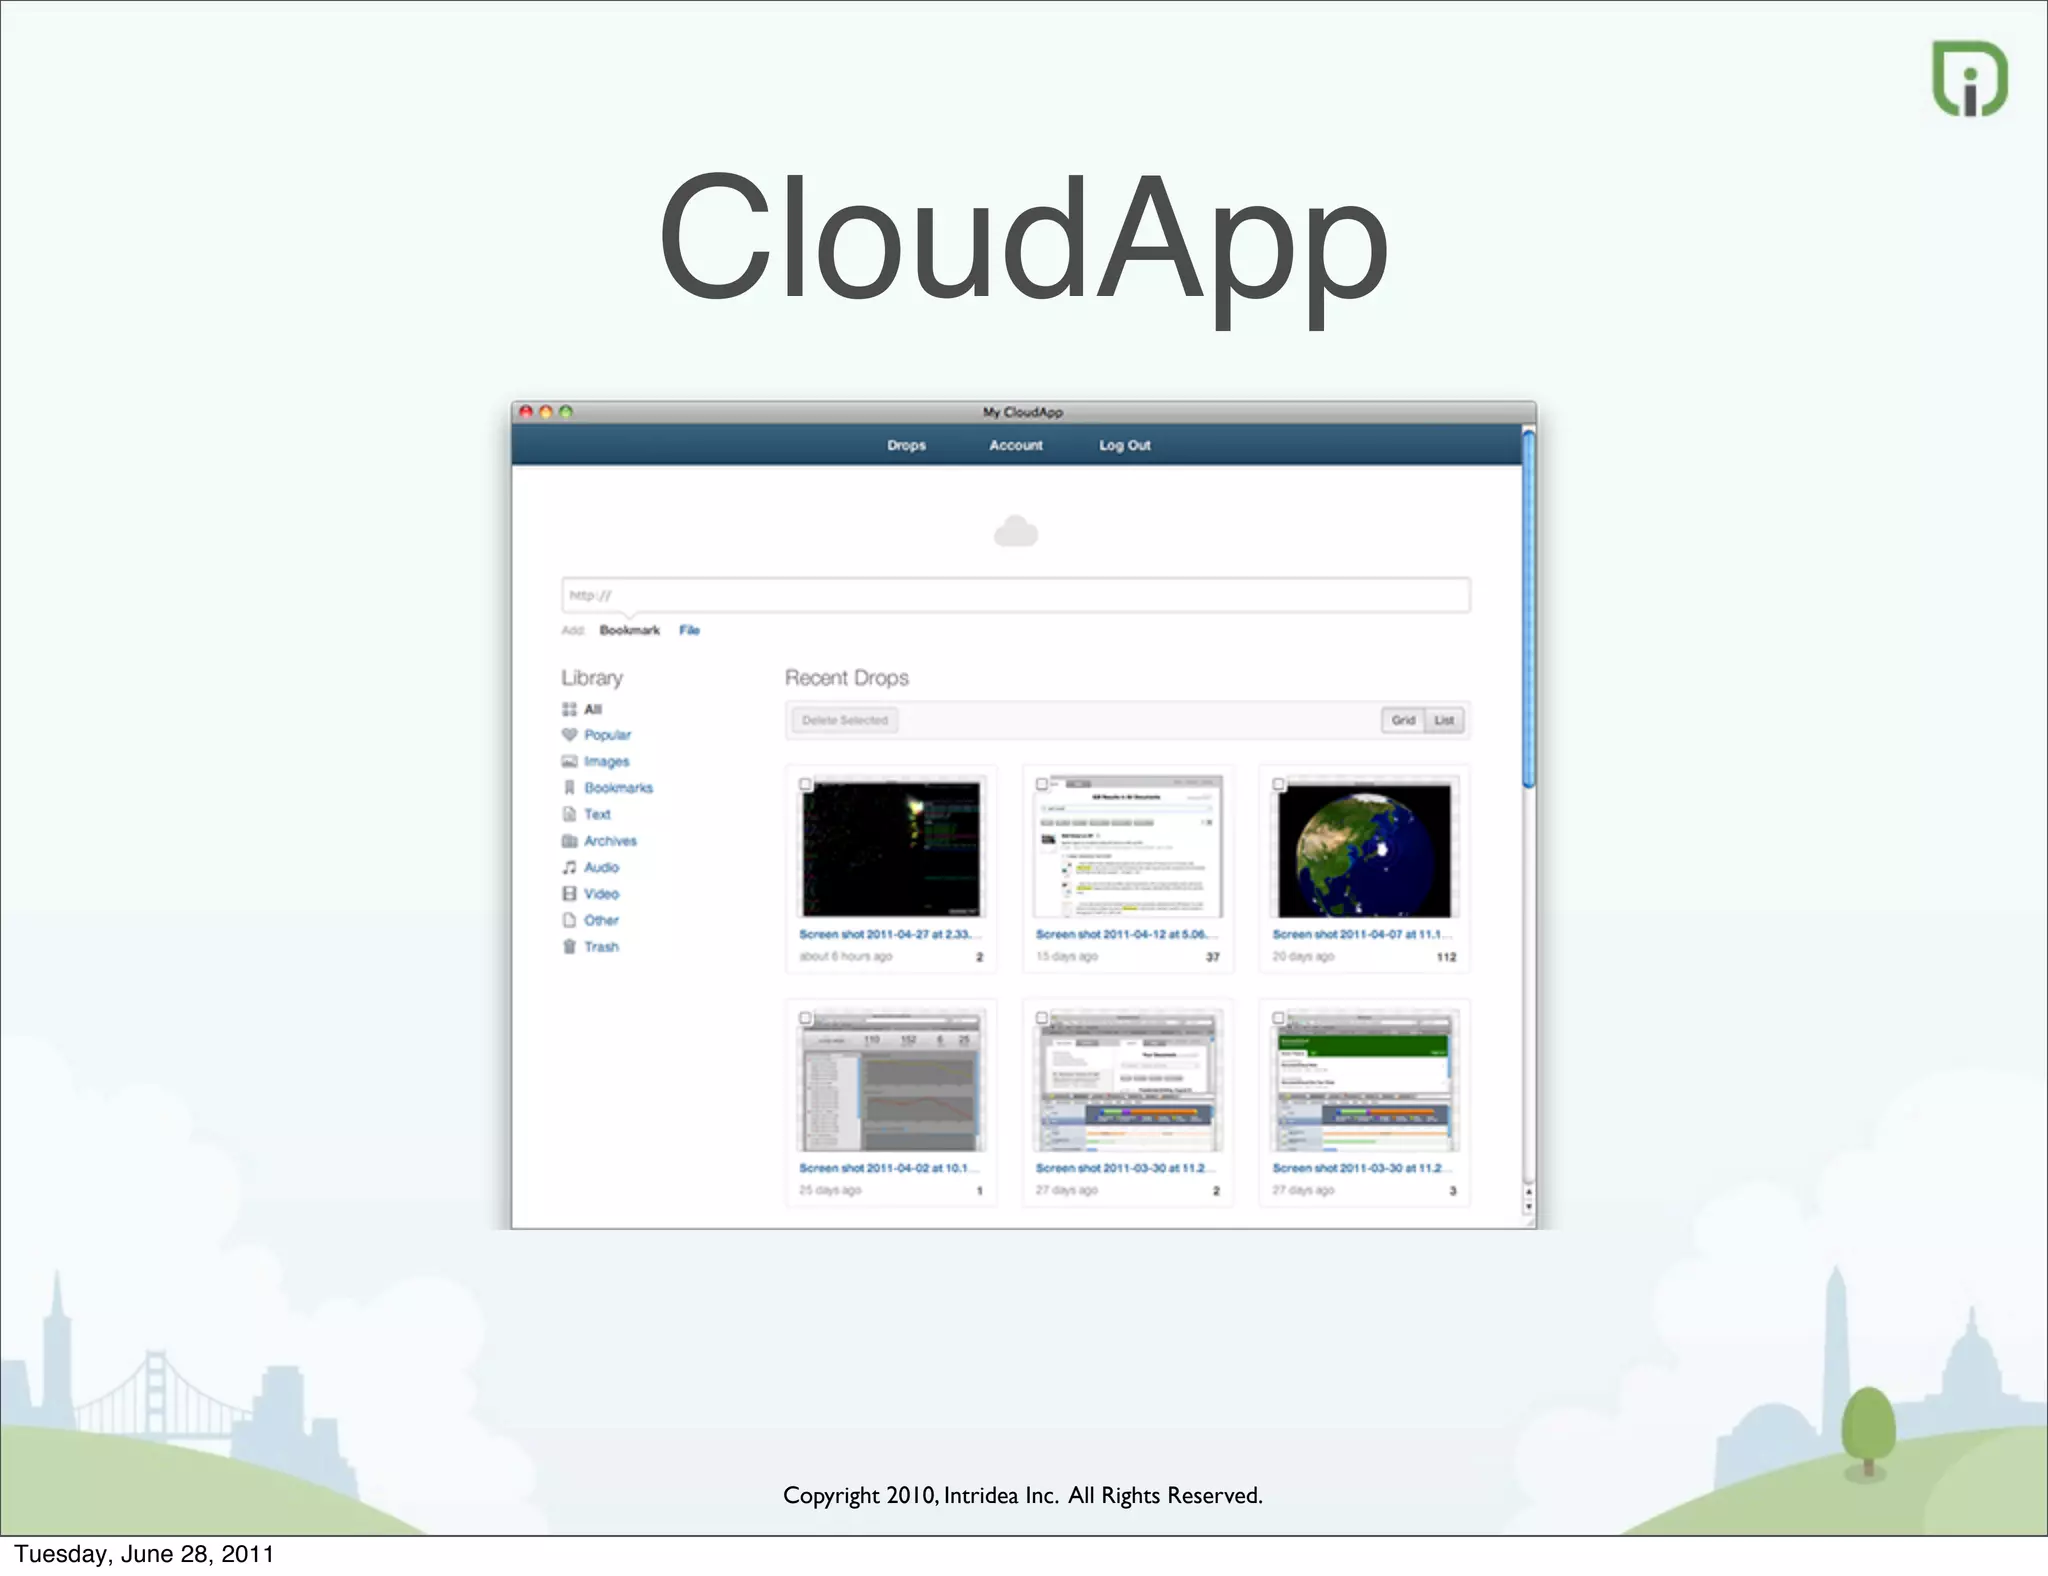The height and width of the screenshot is (1576, 2048).
Task: Click the blue vertical scrollbar thumb
Action: (1528, 608)
